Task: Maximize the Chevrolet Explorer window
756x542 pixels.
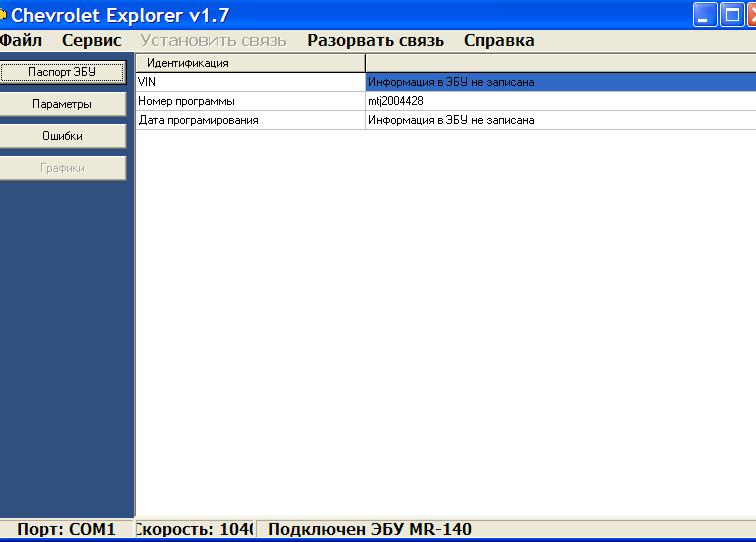Action: 732,15
